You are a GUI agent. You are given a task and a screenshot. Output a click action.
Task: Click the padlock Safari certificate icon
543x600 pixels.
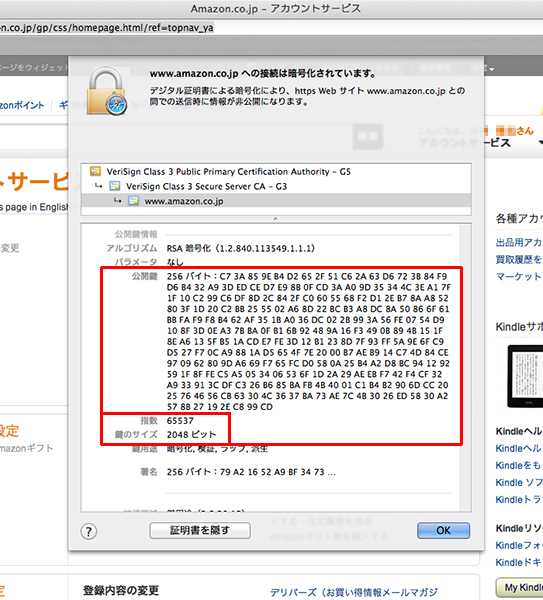(107, 91)
